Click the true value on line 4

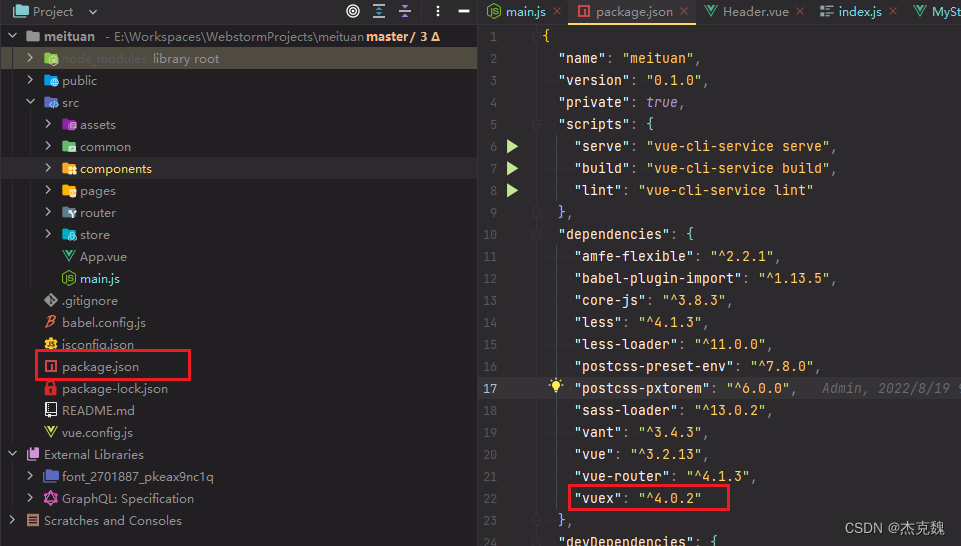pos(662,102)
